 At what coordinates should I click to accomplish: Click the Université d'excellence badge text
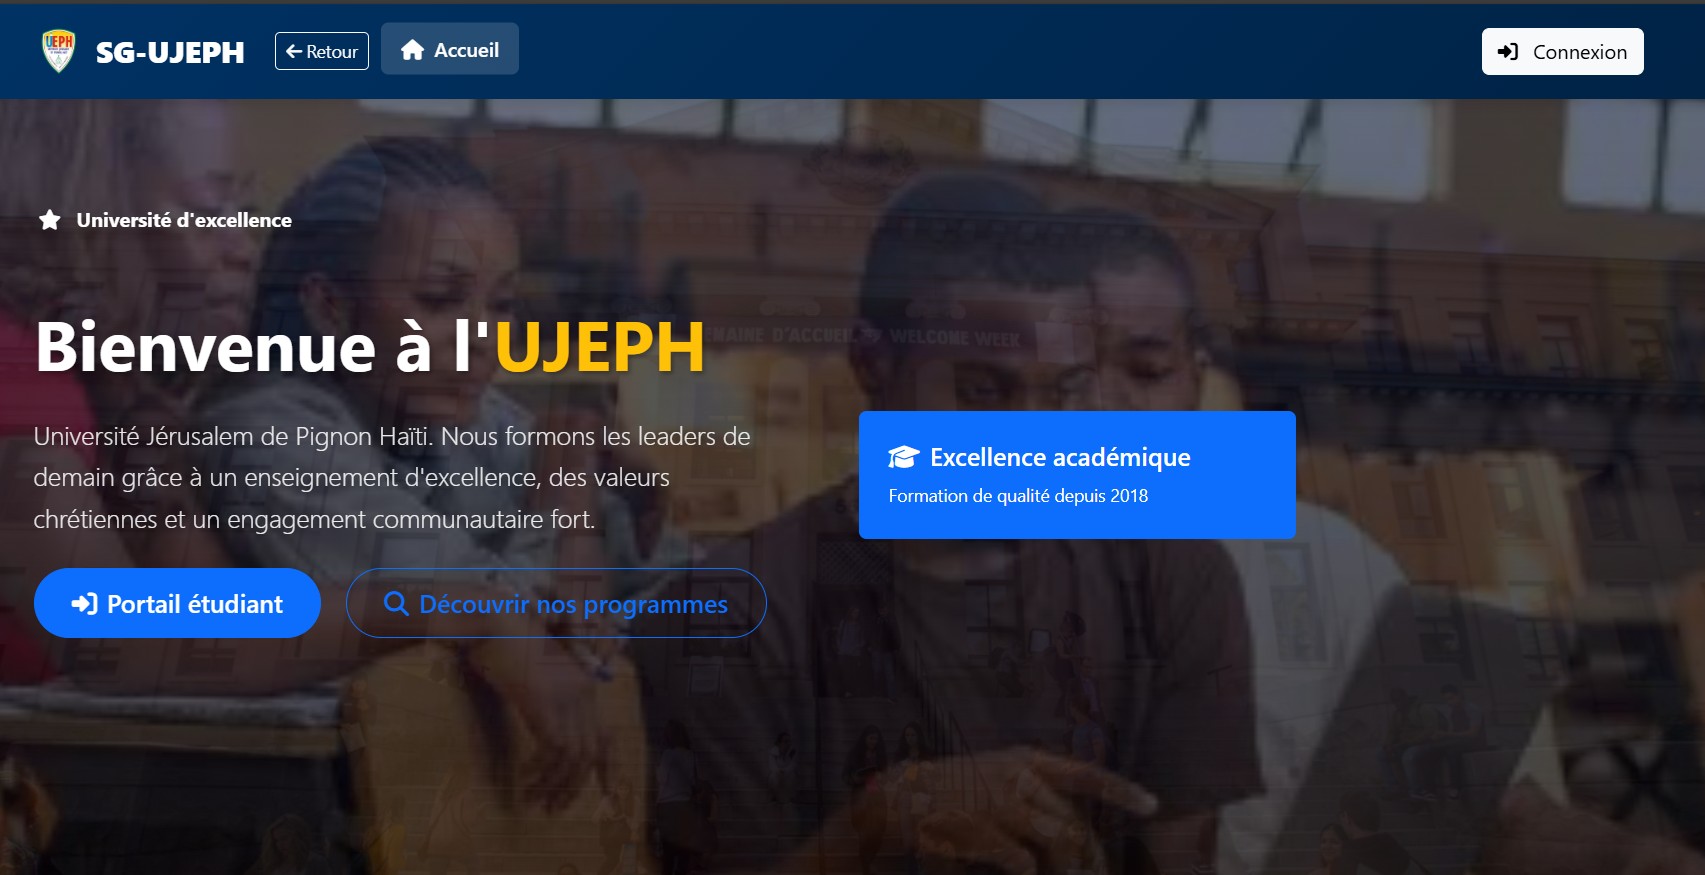(184, 220)
